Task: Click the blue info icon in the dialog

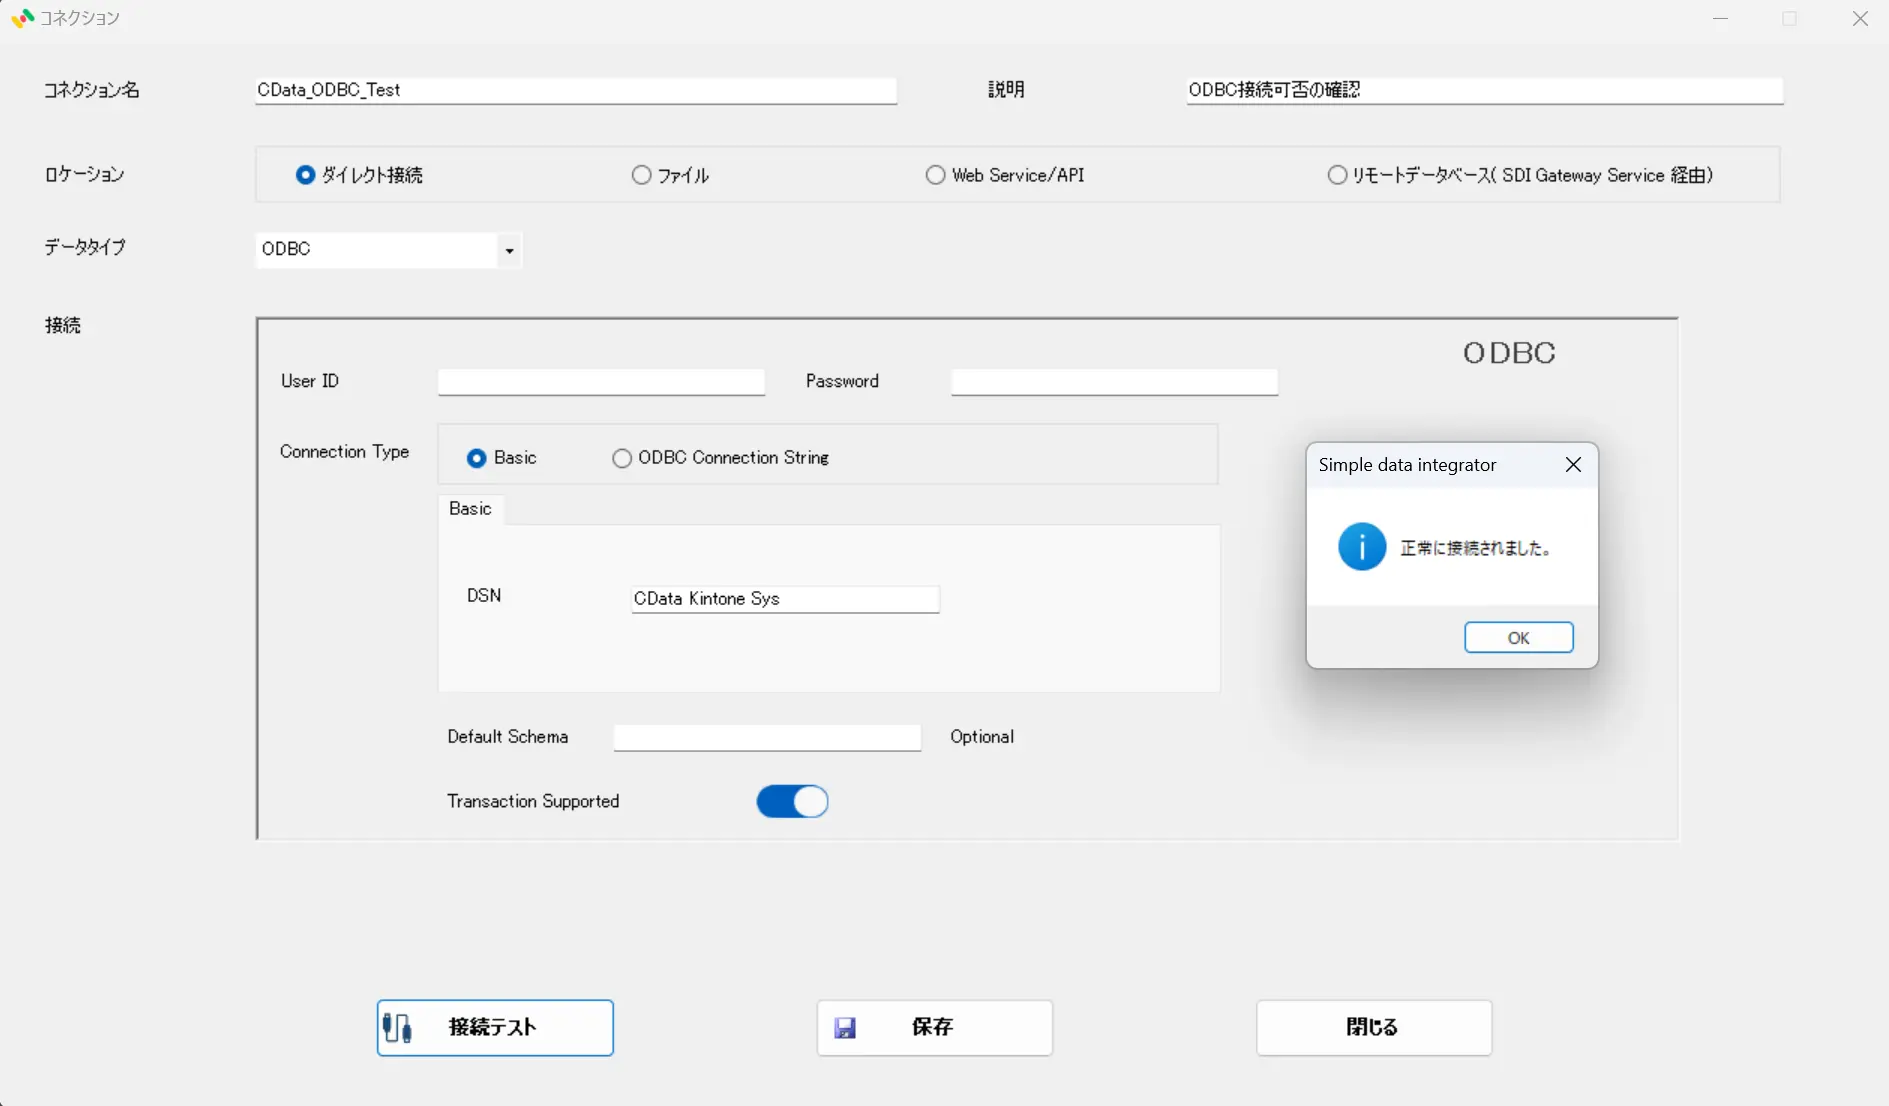Action: tap(1362, 546)
